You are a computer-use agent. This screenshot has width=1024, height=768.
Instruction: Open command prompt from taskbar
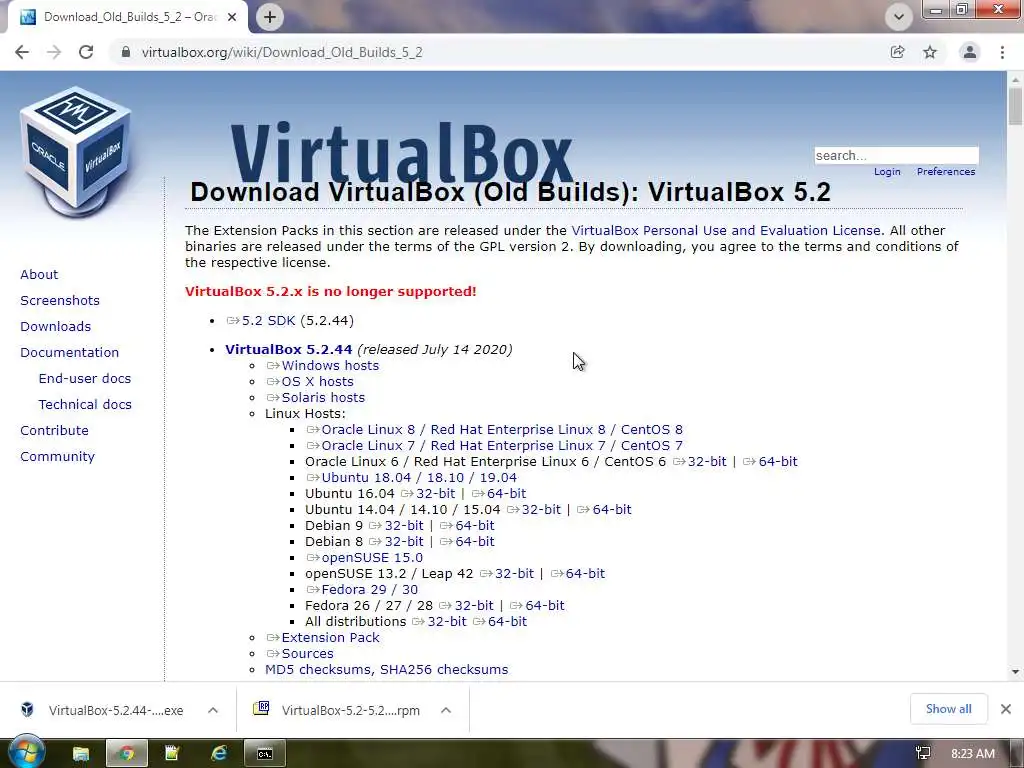click(x=264, y=754)
